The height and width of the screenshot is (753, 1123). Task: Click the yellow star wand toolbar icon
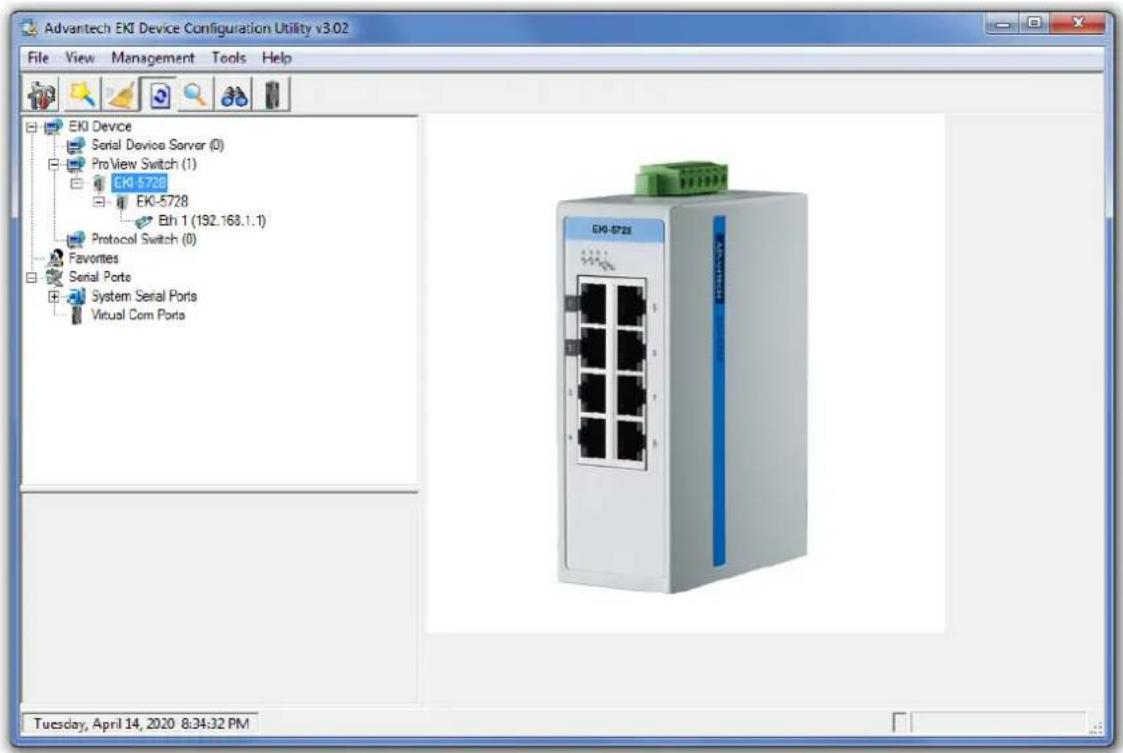(x=82, y=95)
